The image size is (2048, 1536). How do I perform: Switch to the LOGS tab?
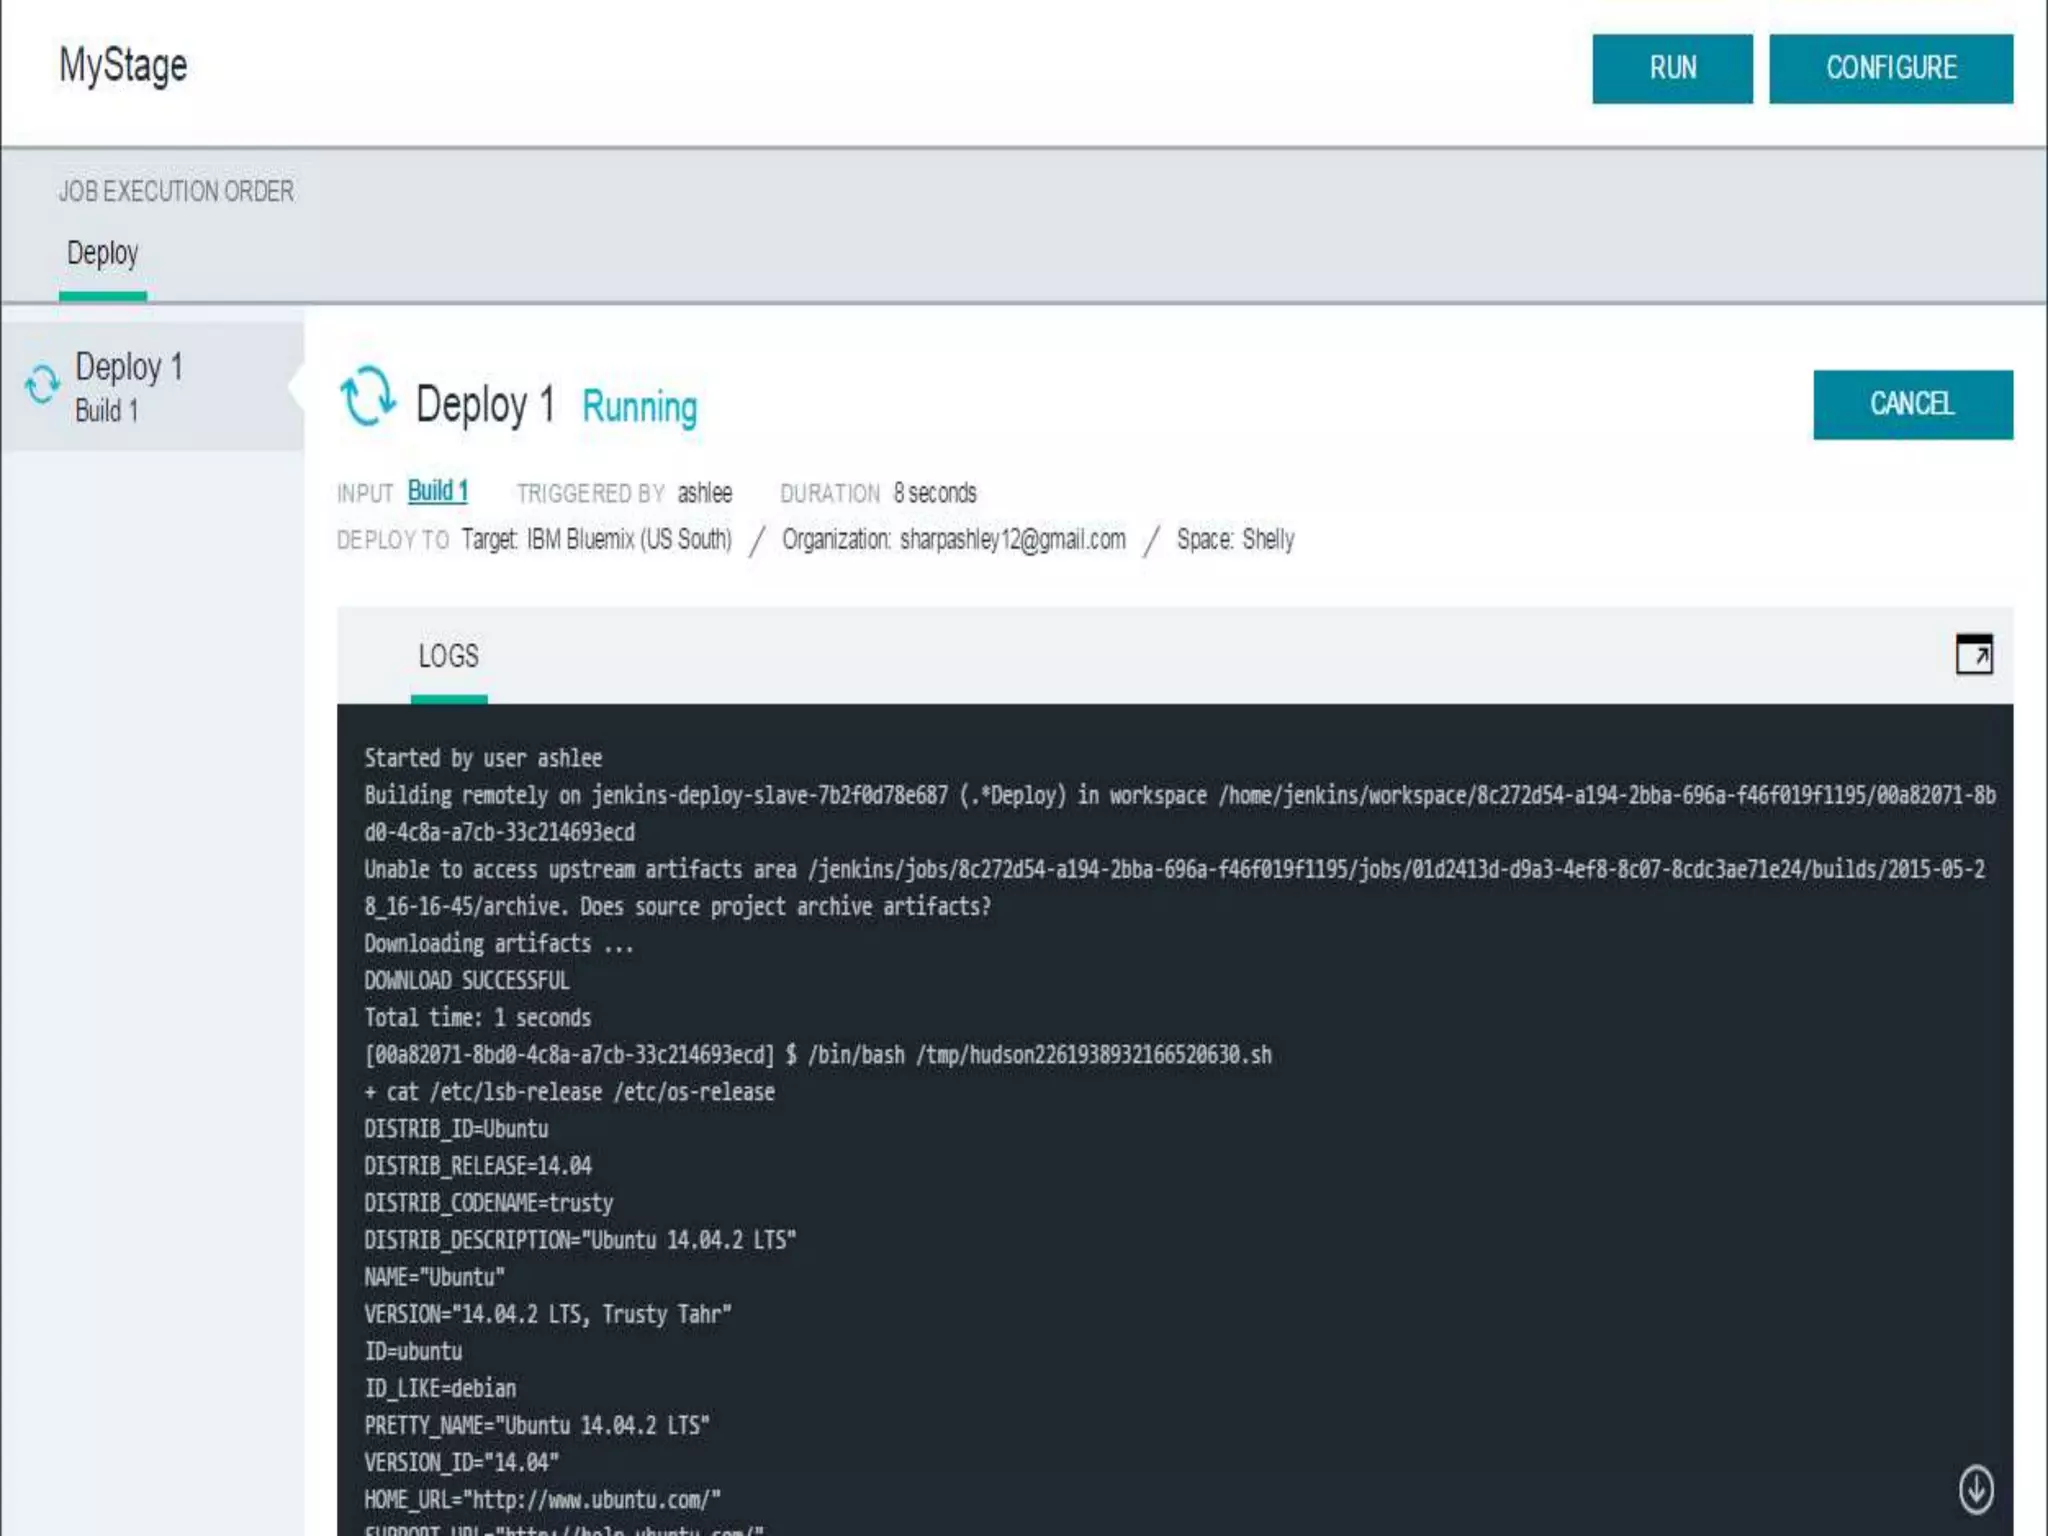[448, 656]
